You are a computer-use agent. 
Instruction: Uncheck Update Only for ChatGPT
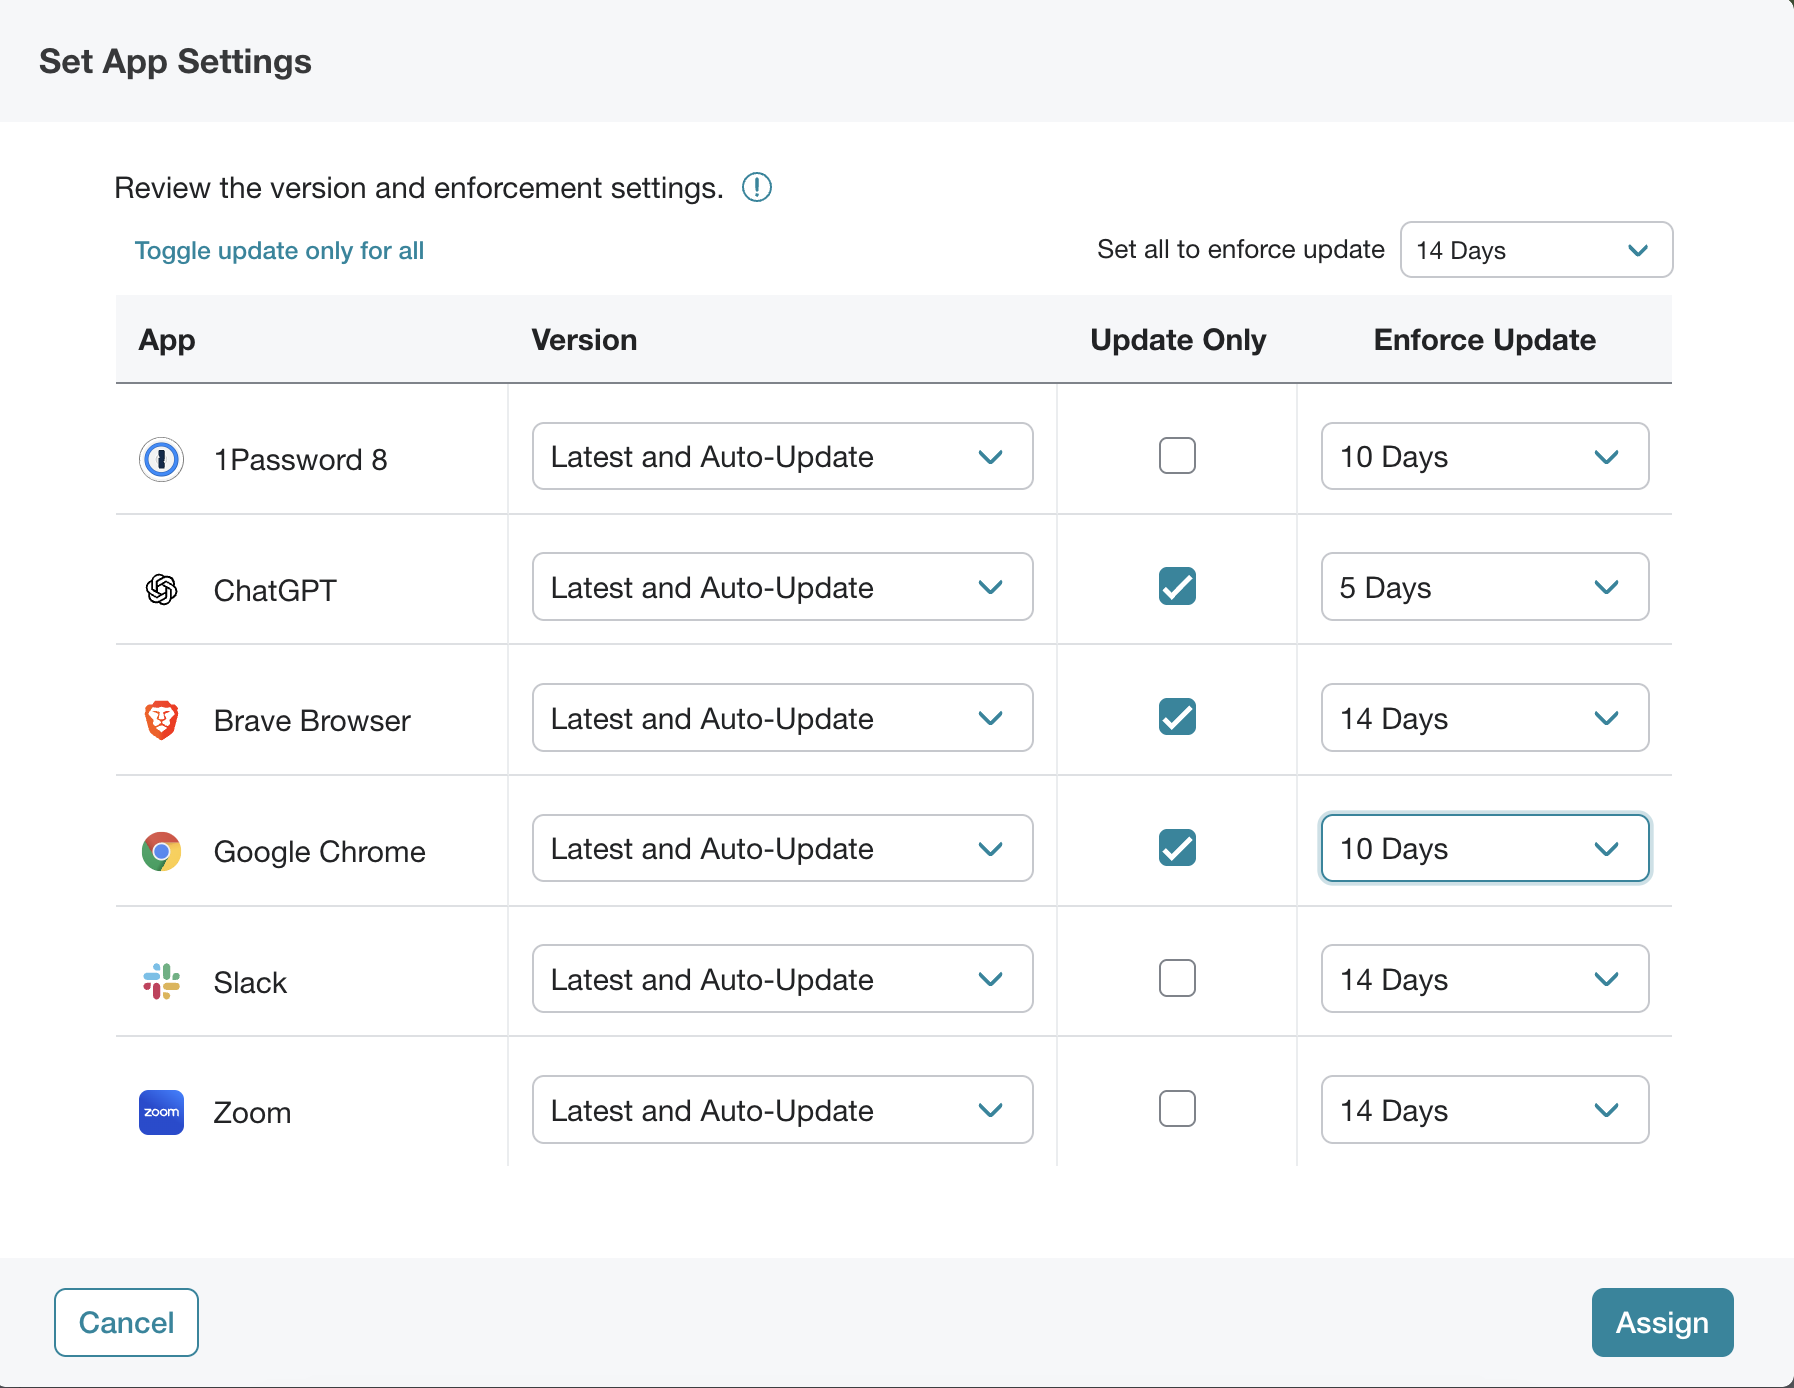click(x=1177, y=586)
